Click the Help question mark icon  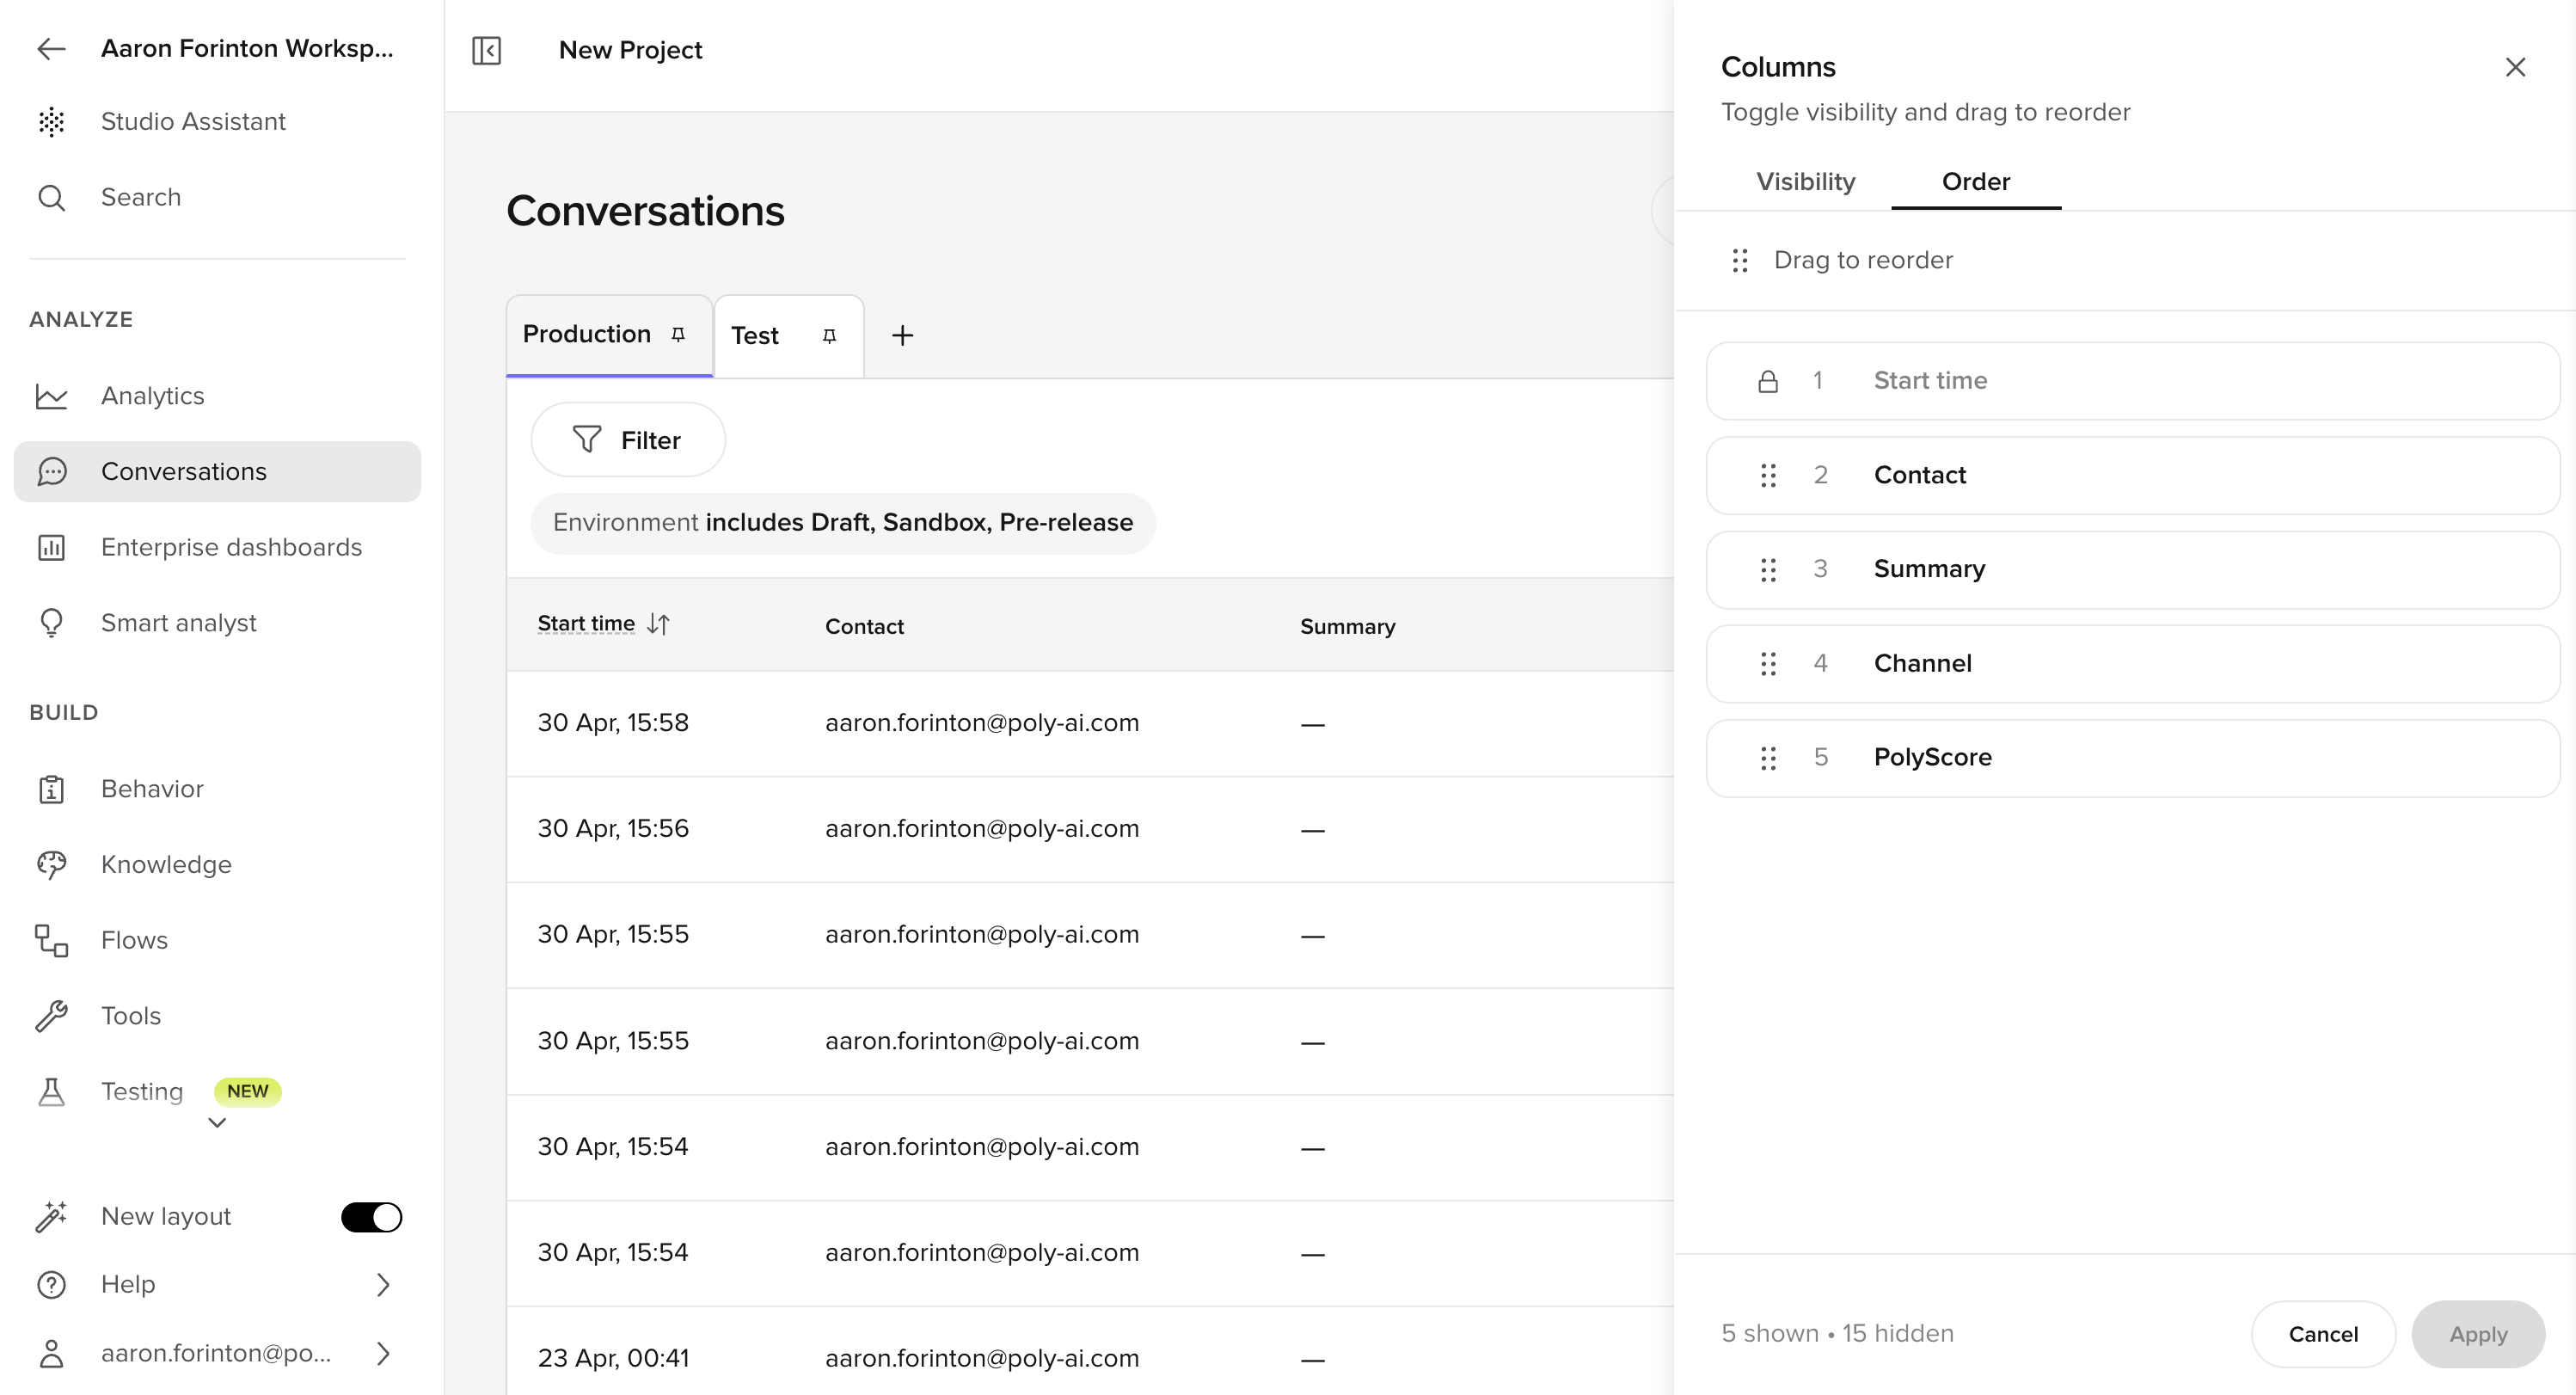pyautogui.click(x=51, y=1285)
